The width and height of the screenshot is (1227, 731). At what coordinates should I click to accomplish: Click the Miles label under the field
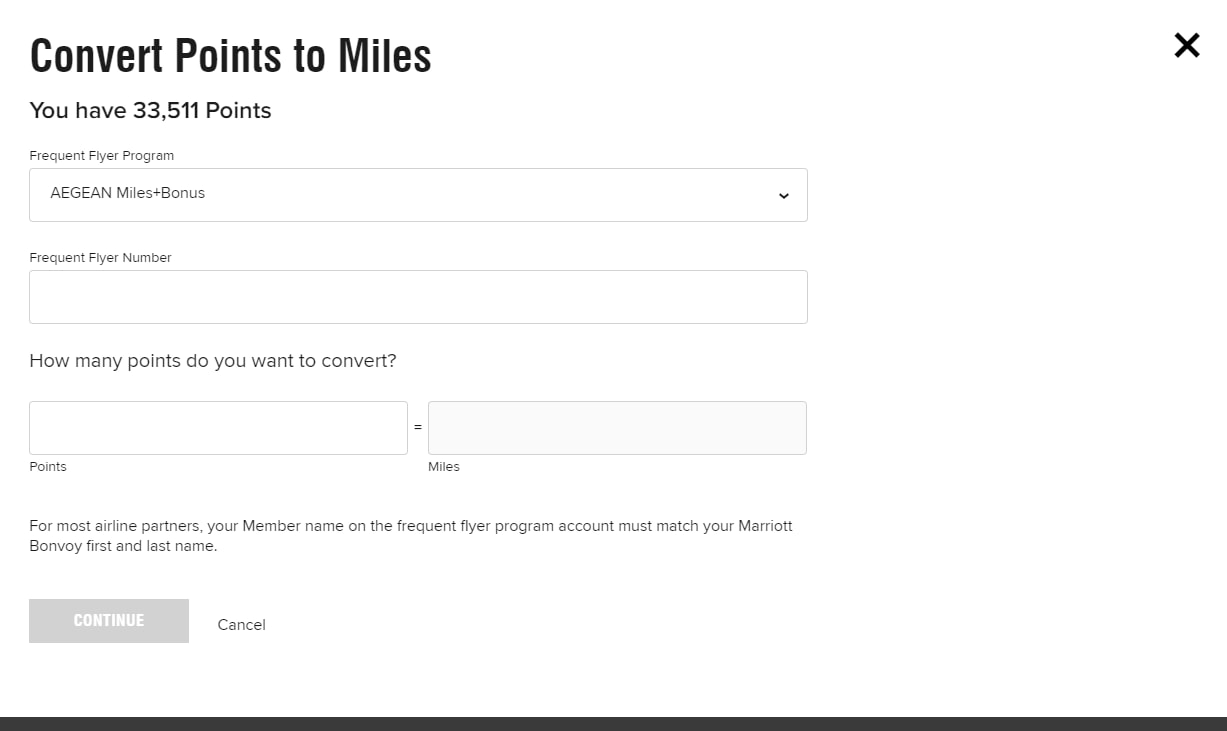(444, 467)
